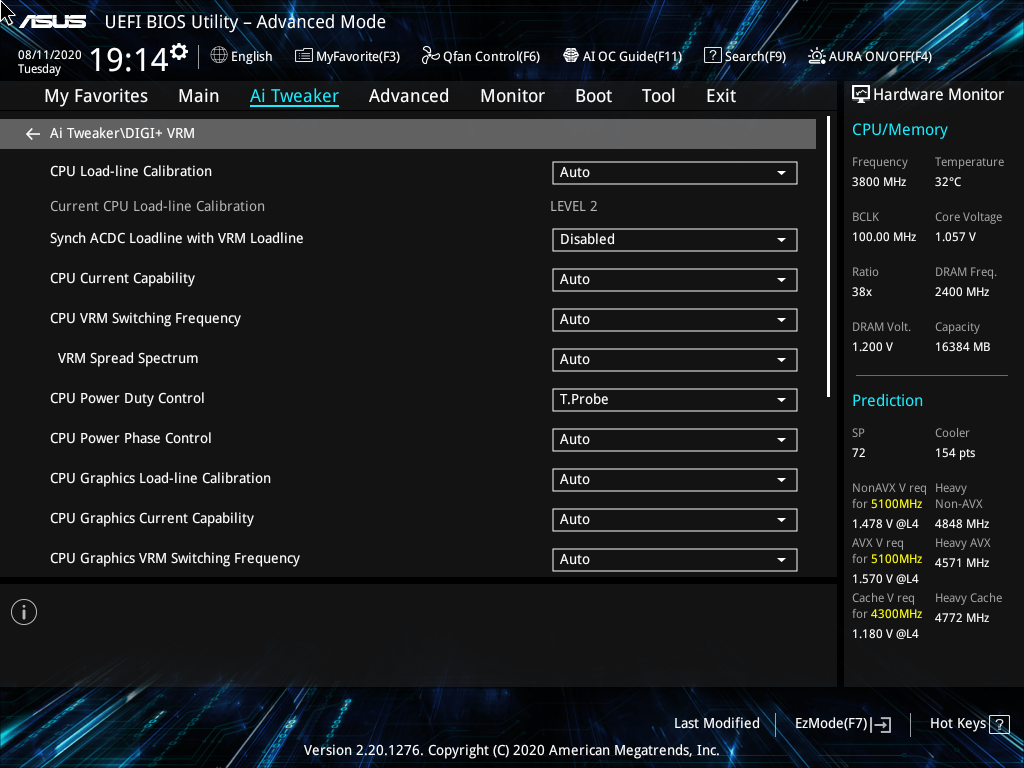Click the settings list scrollbar
The height and width of the screenshot is (768, 1024).
click(828, 257)
